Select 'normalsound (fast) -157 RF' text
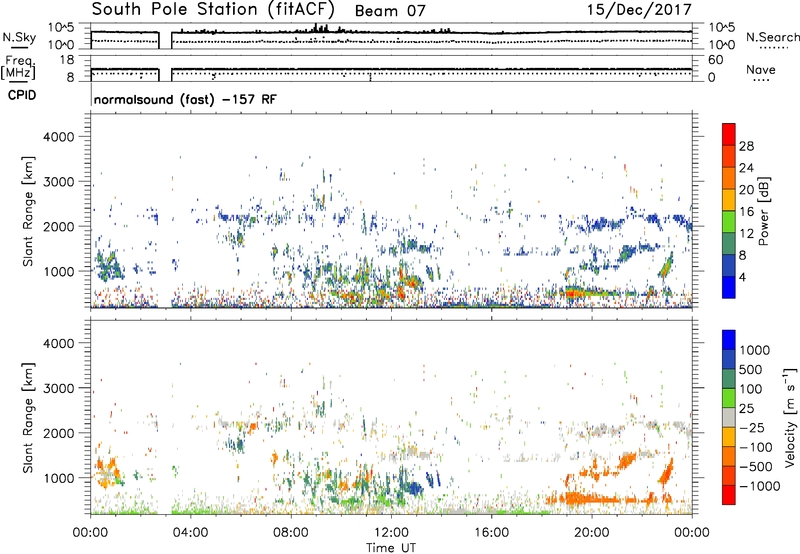The width and height of the screenshot is (800, 554). pos(185,99)
